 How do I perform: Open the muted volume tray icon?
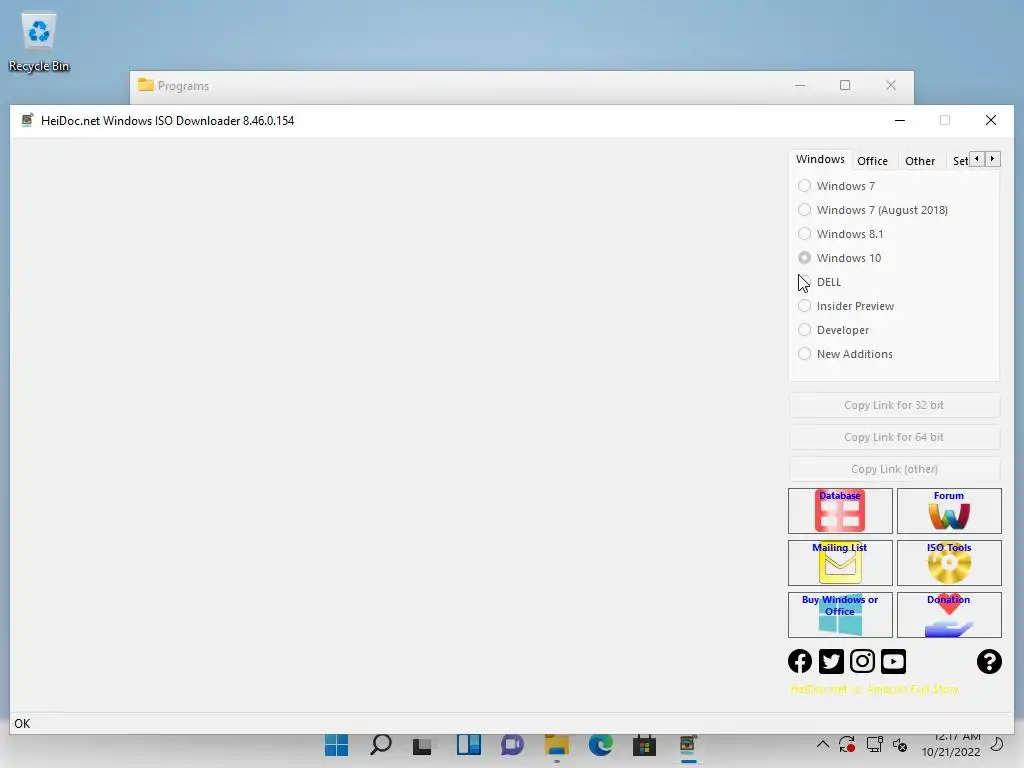[900, 745]
